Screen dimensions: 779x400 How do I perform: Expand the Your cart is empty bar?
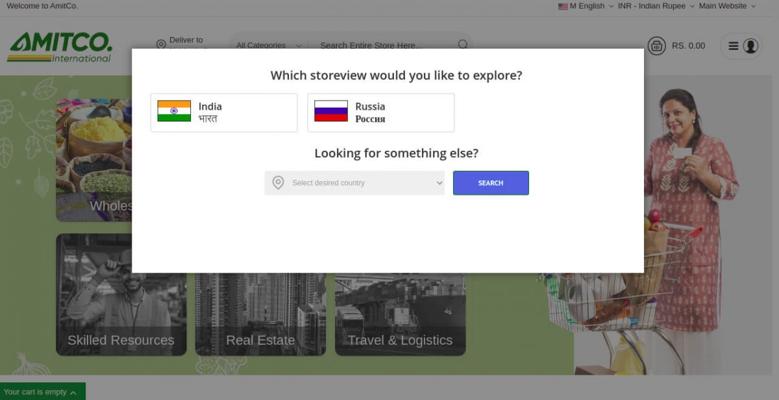(x=42, y=392)
